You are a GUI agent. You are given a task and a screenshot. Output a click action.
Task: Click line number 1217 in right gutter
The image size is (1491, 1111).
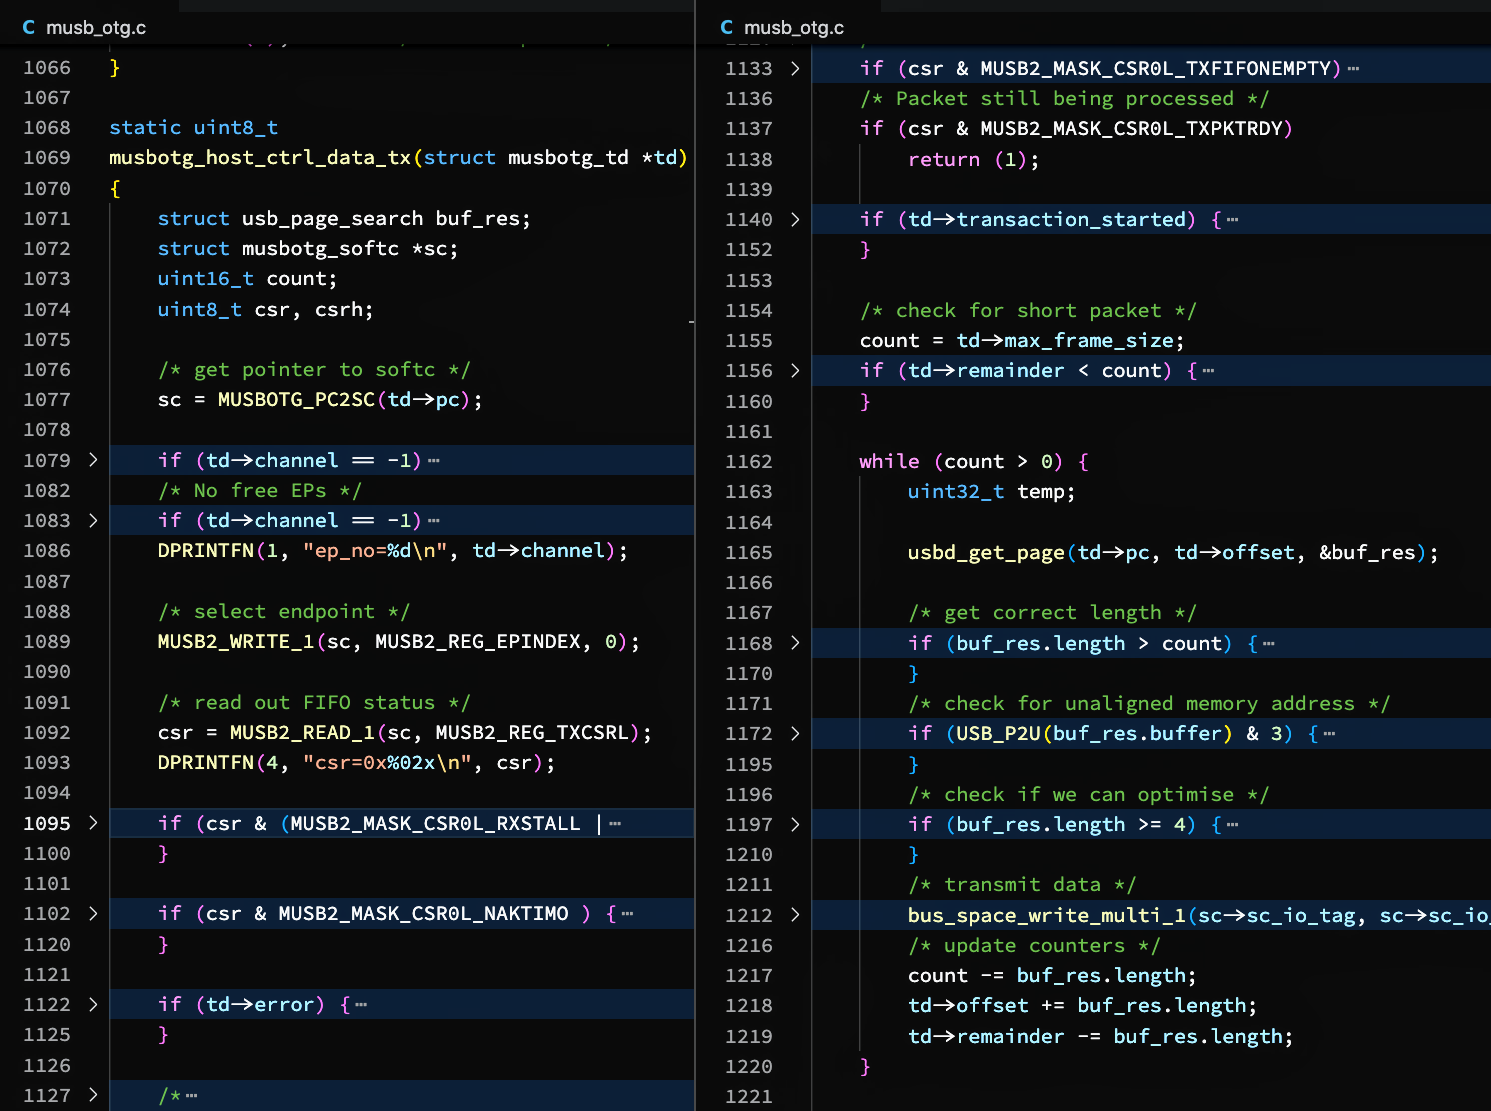pyautogui.click(x=749, y=975)
